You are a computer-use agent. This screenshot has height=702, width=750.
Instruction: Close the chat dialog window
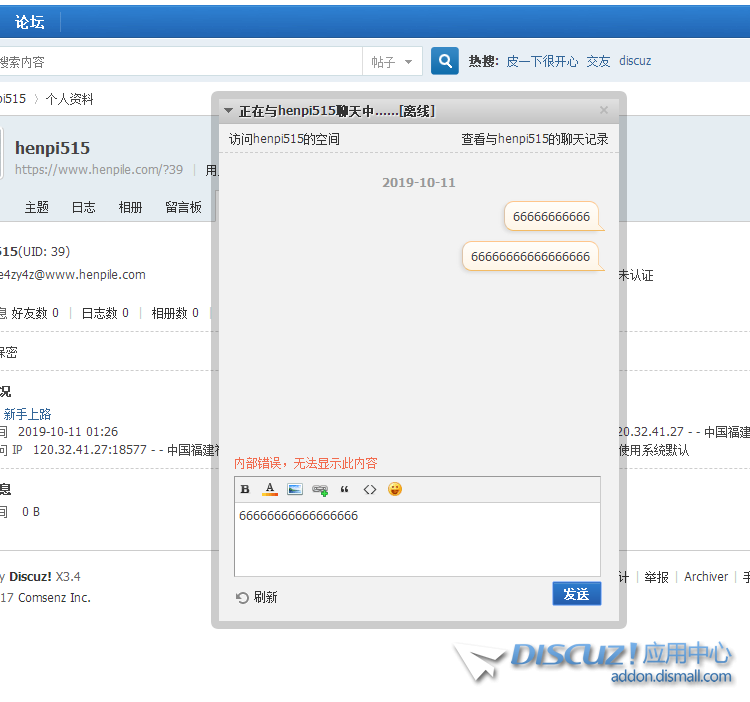click(603, 110)
